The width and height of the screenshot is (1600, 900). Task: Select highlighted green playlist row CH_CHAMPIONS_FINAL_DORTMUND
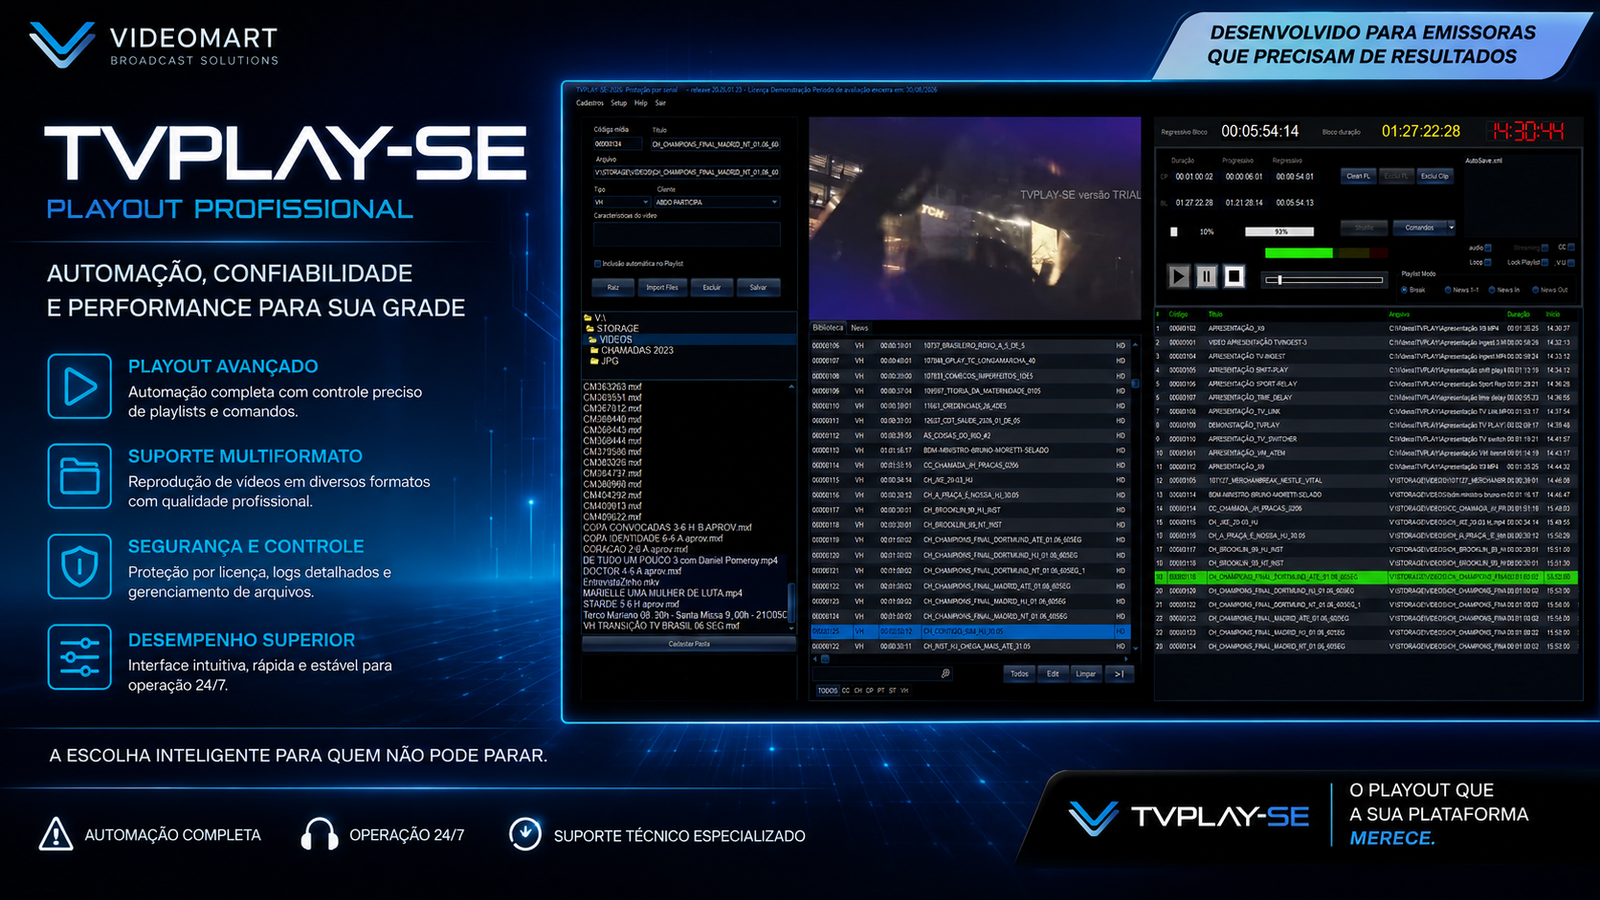point(1365,577)
